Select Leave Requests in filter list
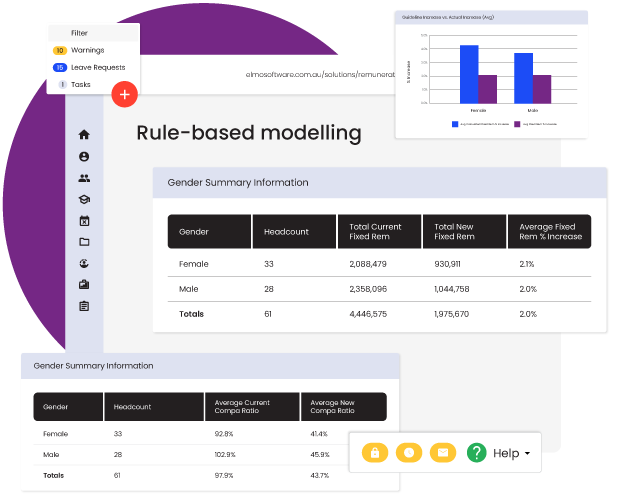The image size is (620, 500). [x=98, y=68]
